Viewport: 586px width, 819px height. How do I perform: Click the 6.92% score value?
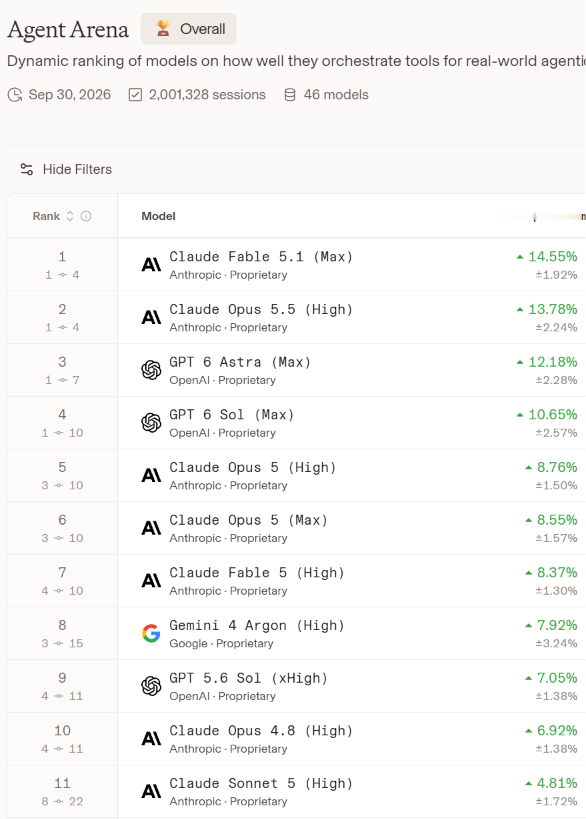(x=557, y=731)
